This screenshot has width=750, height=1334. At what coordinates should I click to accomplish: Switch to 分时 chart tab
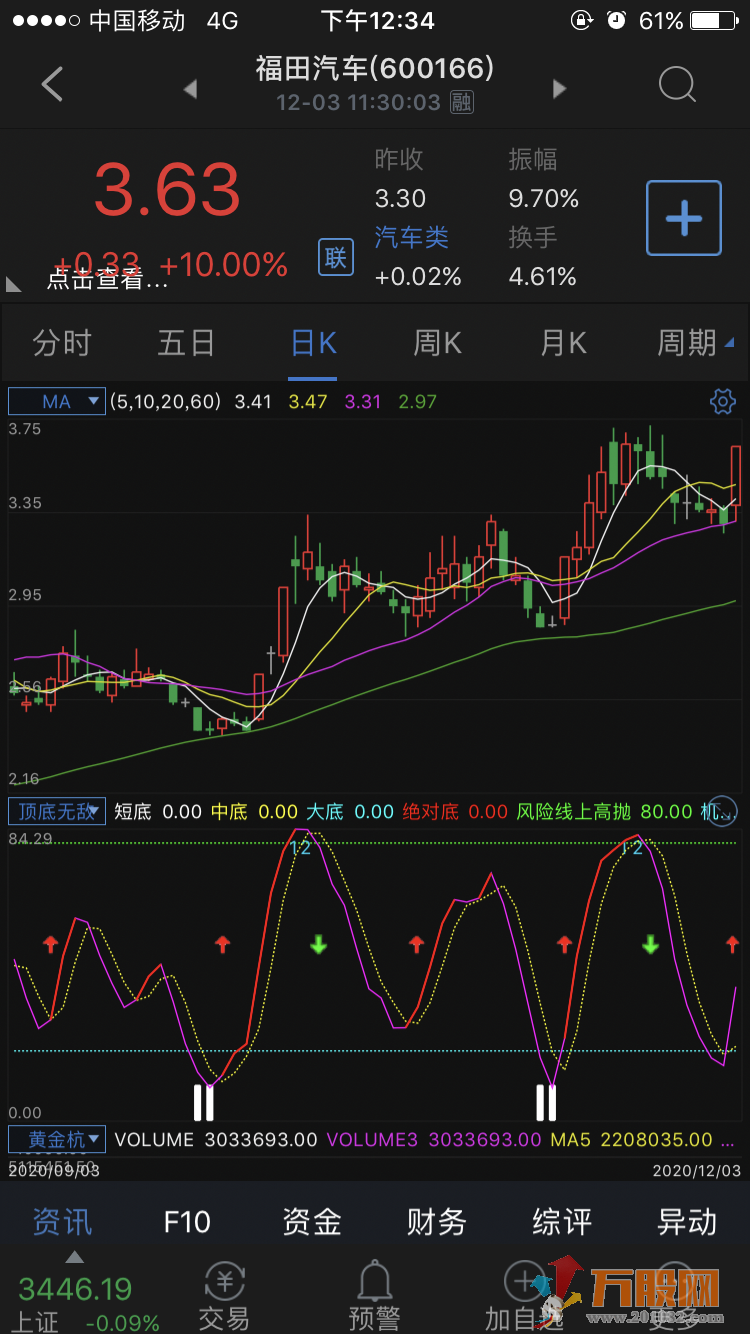[x=62, y=343]
